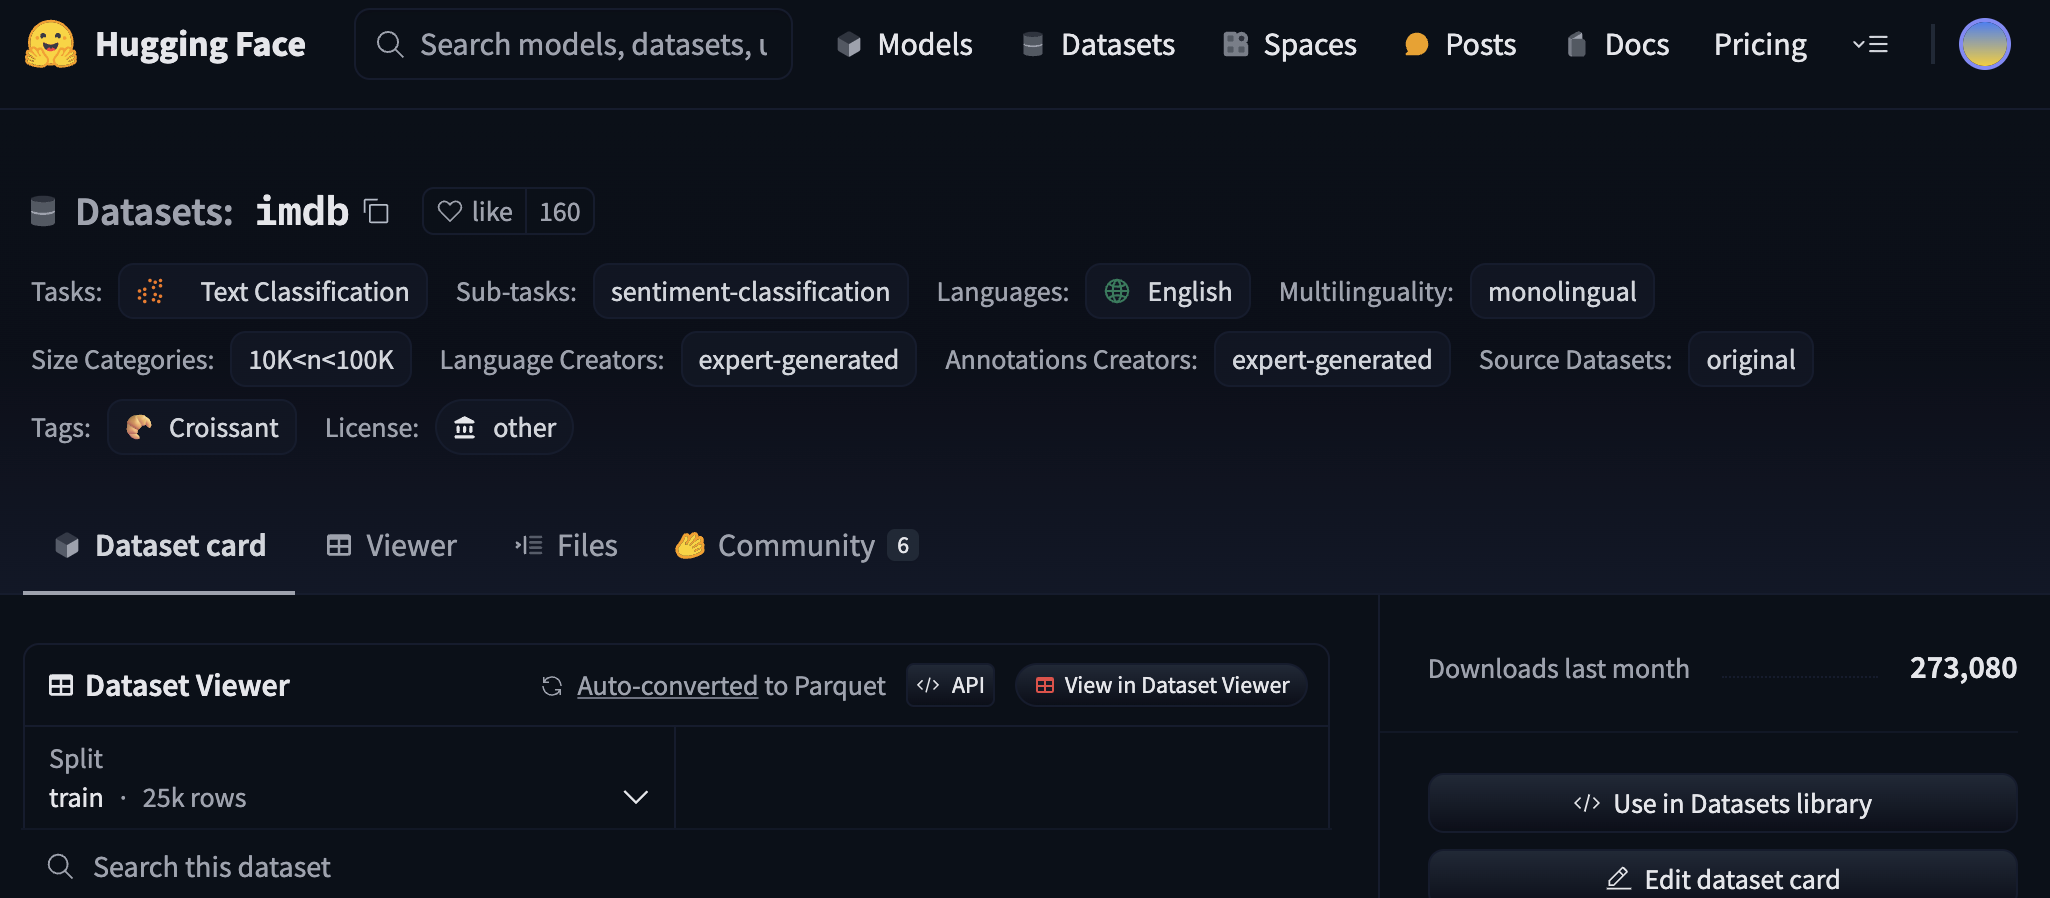The height and width of the screenshot is (898, 2050).
Task: Expand the header more-options menu
Action: (1870, 44)
